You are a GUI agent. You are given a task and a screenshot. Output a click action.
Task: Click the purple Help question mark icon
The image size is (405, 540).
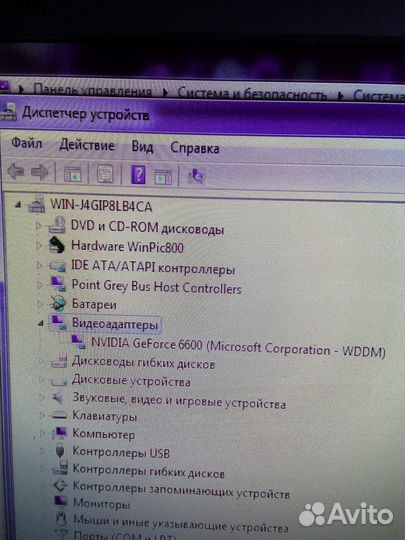click(138, 175)
